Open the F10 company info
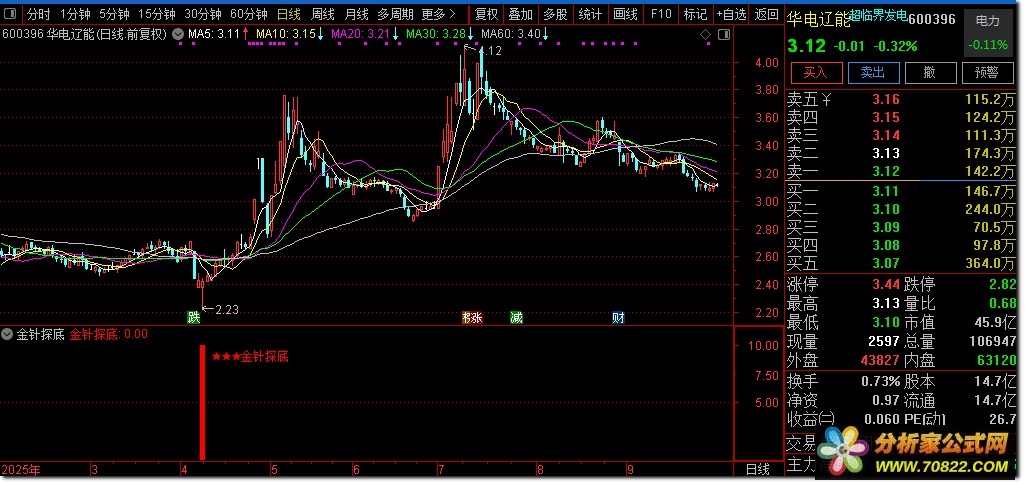 click(x=661, y=14)
